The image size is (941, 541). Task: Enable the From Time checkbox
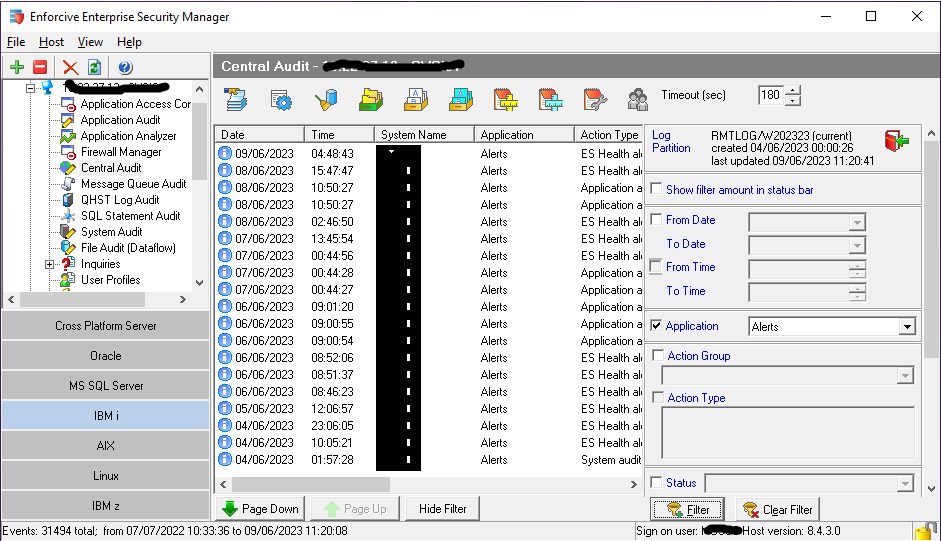(x=657, y=266)
